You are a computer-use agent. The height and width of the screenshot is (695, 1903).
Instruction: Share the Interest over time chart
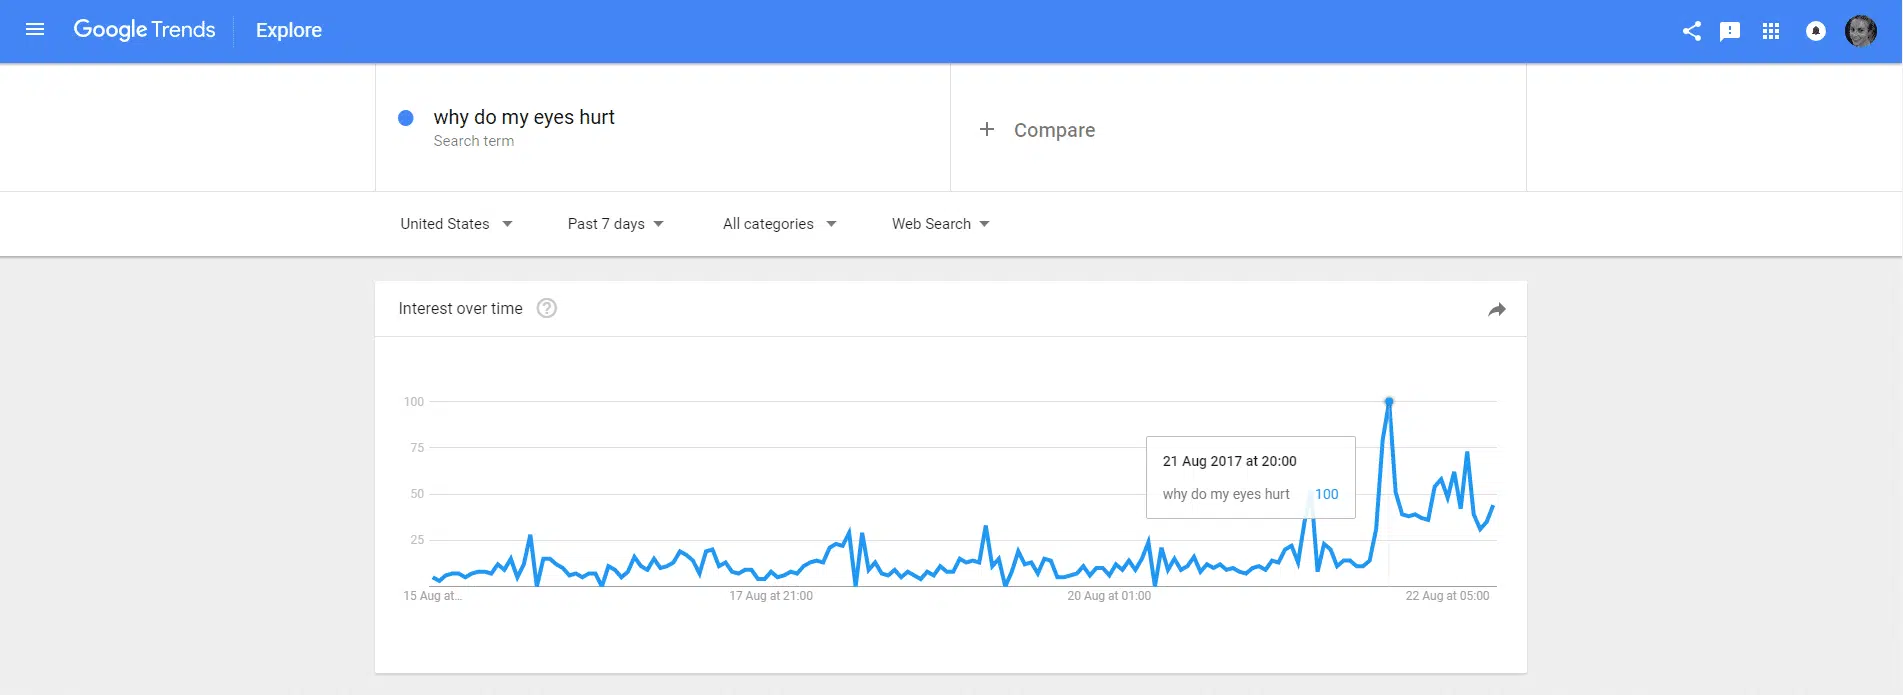point(1496,309)
